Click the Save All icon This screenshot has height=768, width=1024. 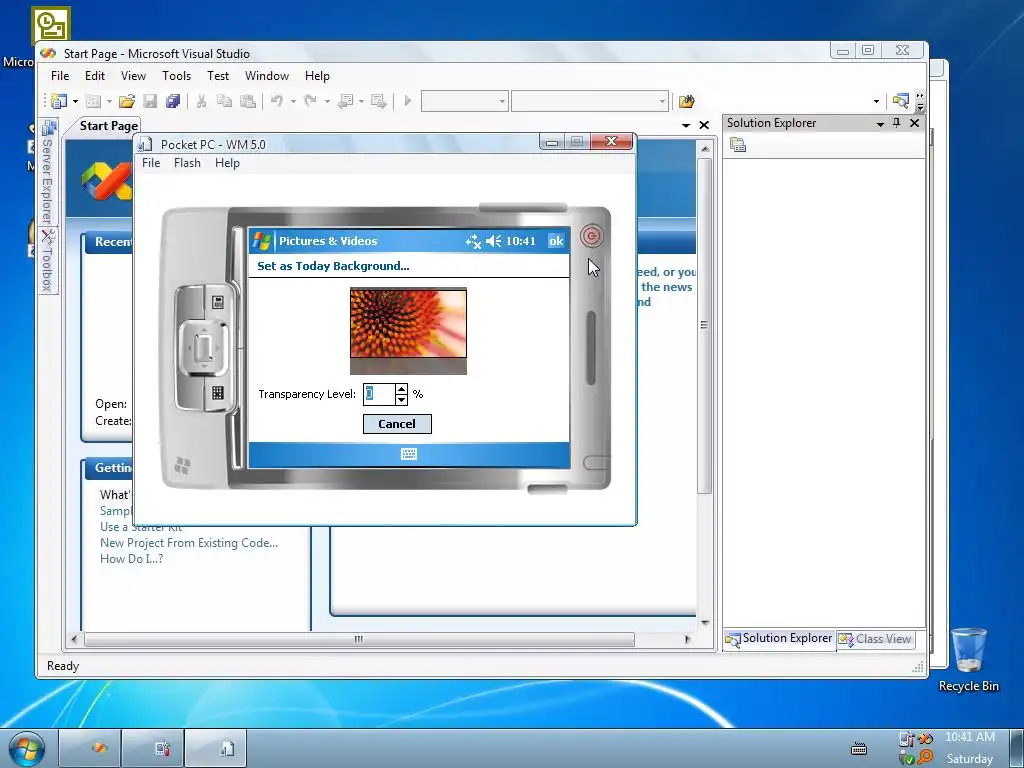point(173,101)
